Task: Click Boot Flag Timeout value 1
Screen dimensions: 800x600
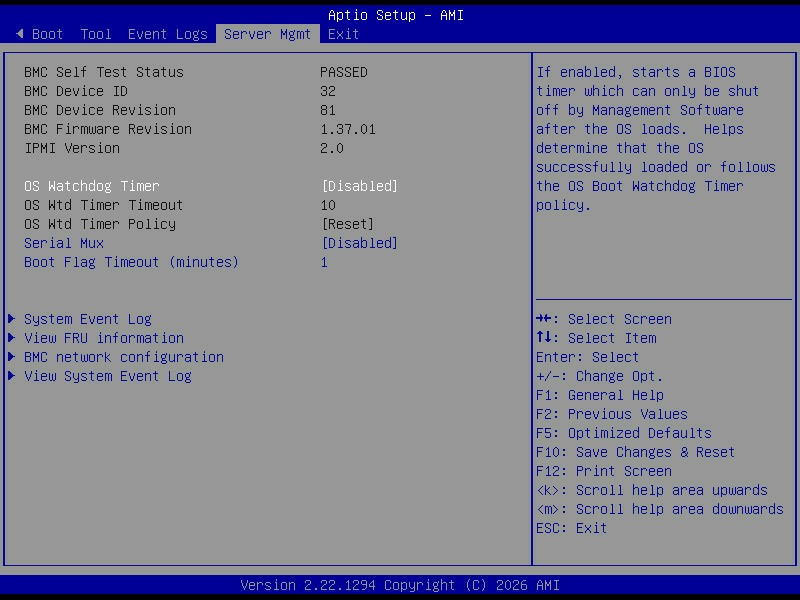Action: tap(324, 262)
